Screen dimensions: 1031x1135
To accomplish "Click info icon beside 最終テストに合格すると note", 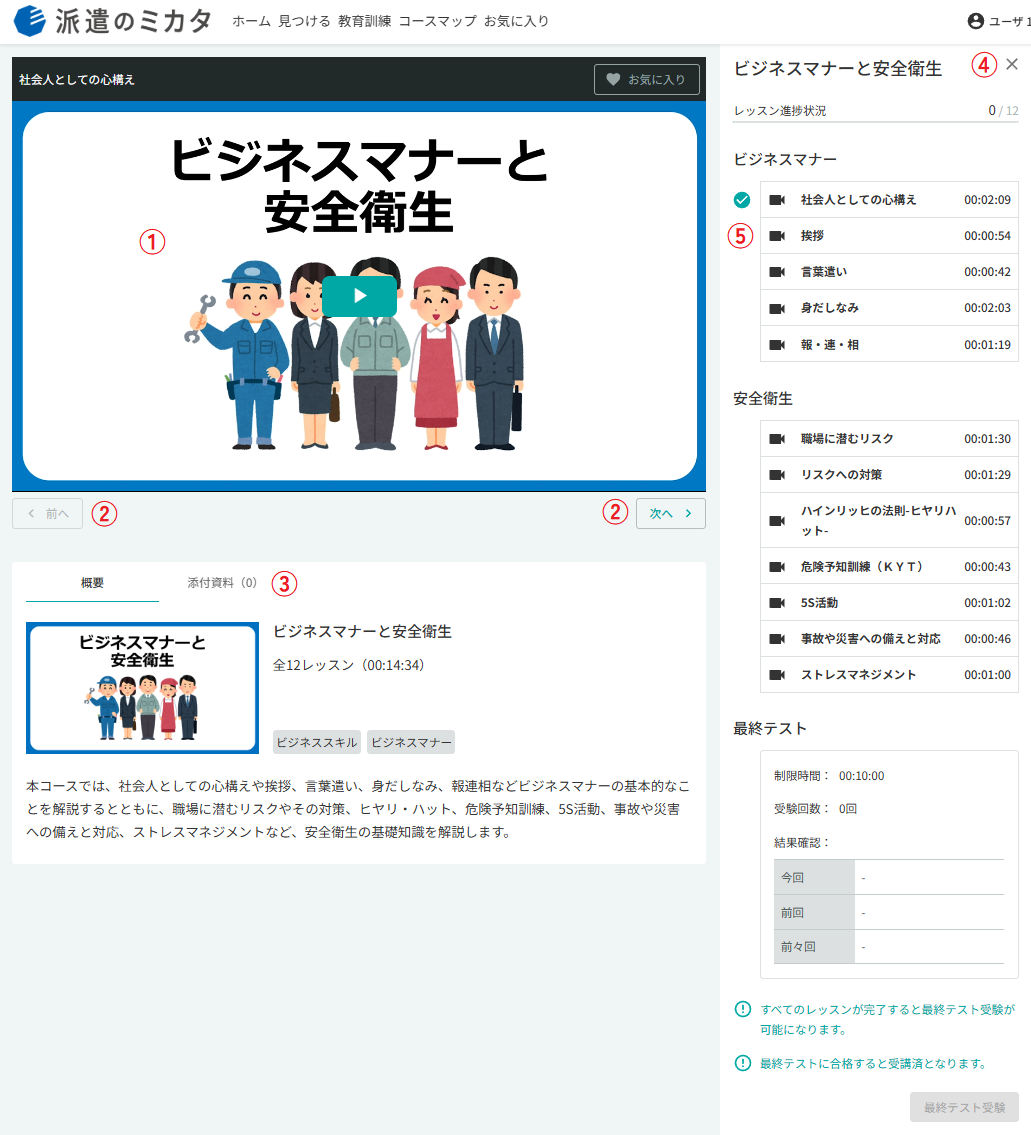I will click(743, 1063).
